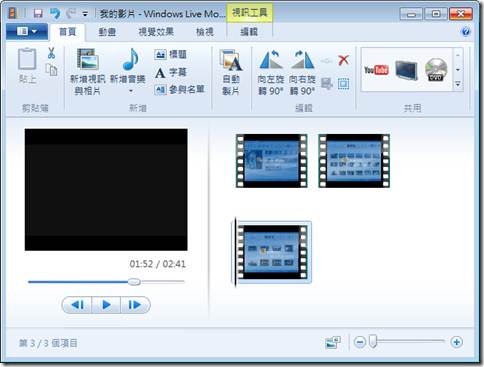Rotate right 90° (向右旋轉 90°)
This screenshot has height=367, width=484.
302,72
